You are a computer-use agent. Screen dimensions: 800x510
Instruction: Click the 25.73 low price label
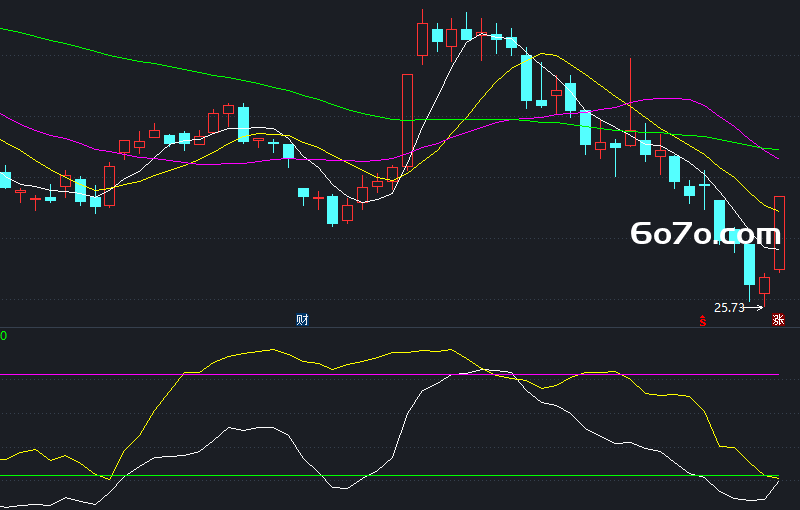(729, 308)
